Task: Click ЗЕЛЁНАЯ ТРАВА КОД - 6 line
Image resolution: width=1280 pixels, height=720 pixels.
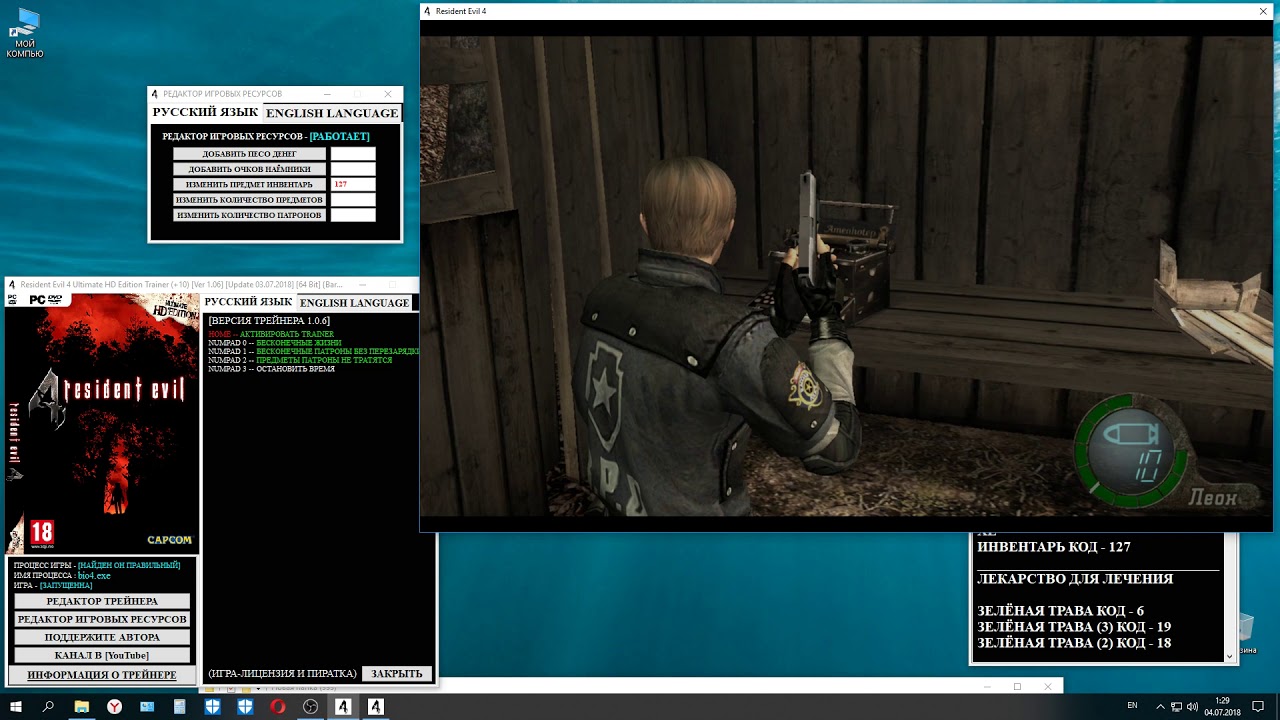Action: click(1060, 611)
